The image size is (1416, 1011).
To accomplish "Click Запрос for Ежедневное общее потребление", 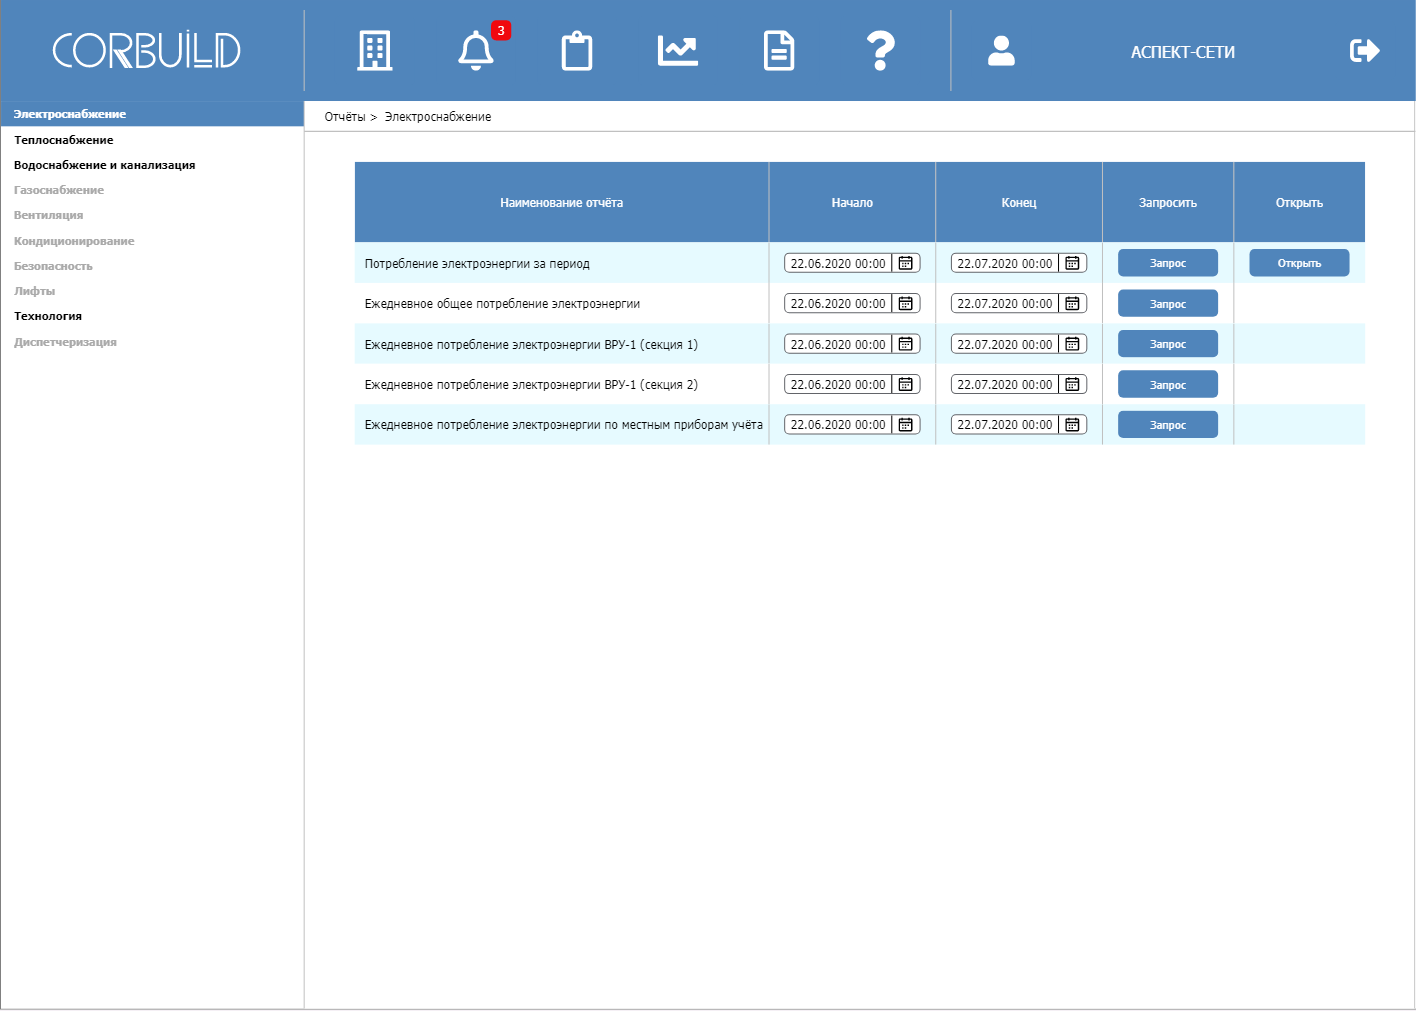I will click(1168, 303).
